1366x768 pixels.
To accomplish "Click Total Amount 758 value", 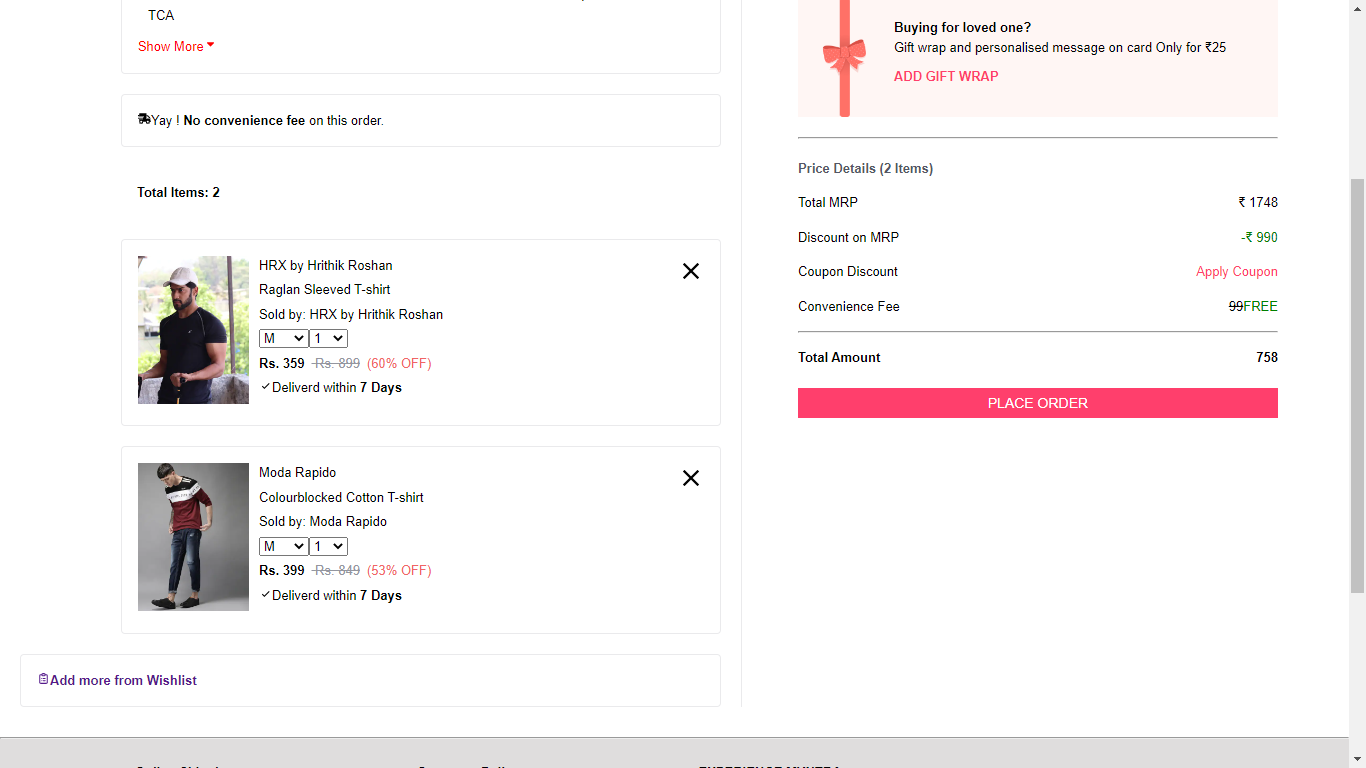I will click(1267, 357).
